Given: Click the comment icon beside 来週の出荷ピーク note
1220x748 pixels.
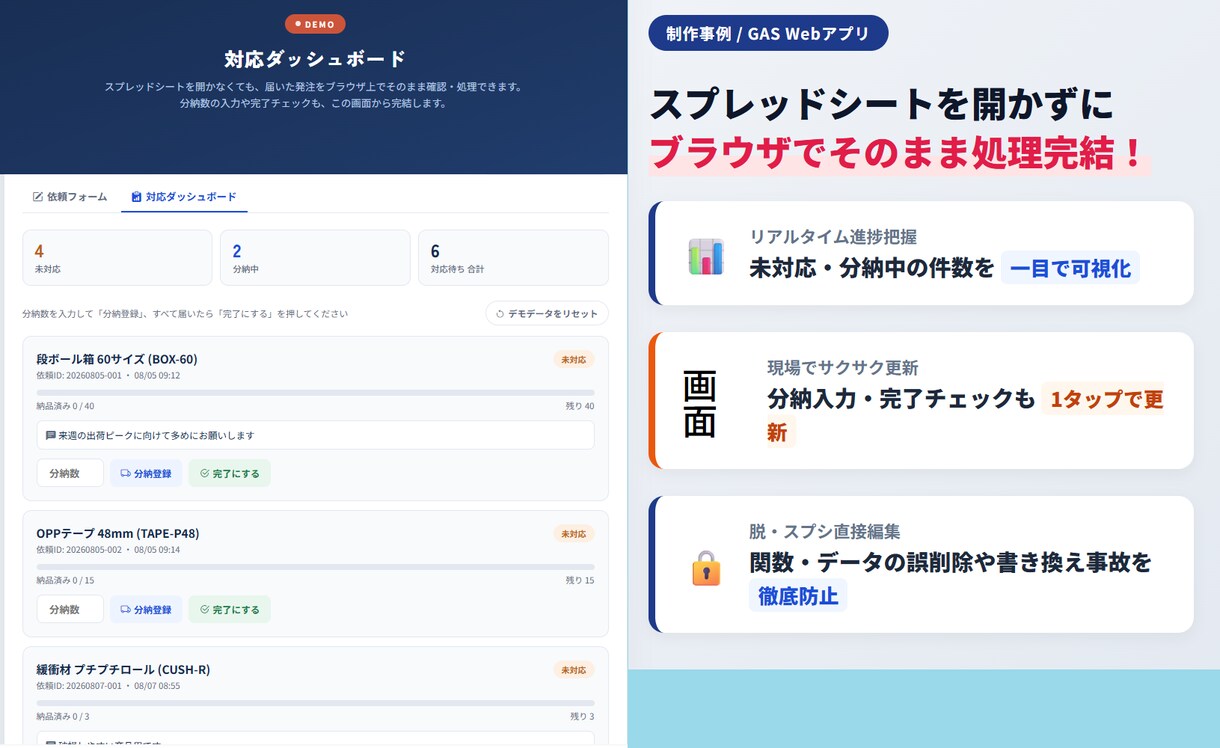Looking at the screenshot, I should pyautogui.click(x=51, y=435).
